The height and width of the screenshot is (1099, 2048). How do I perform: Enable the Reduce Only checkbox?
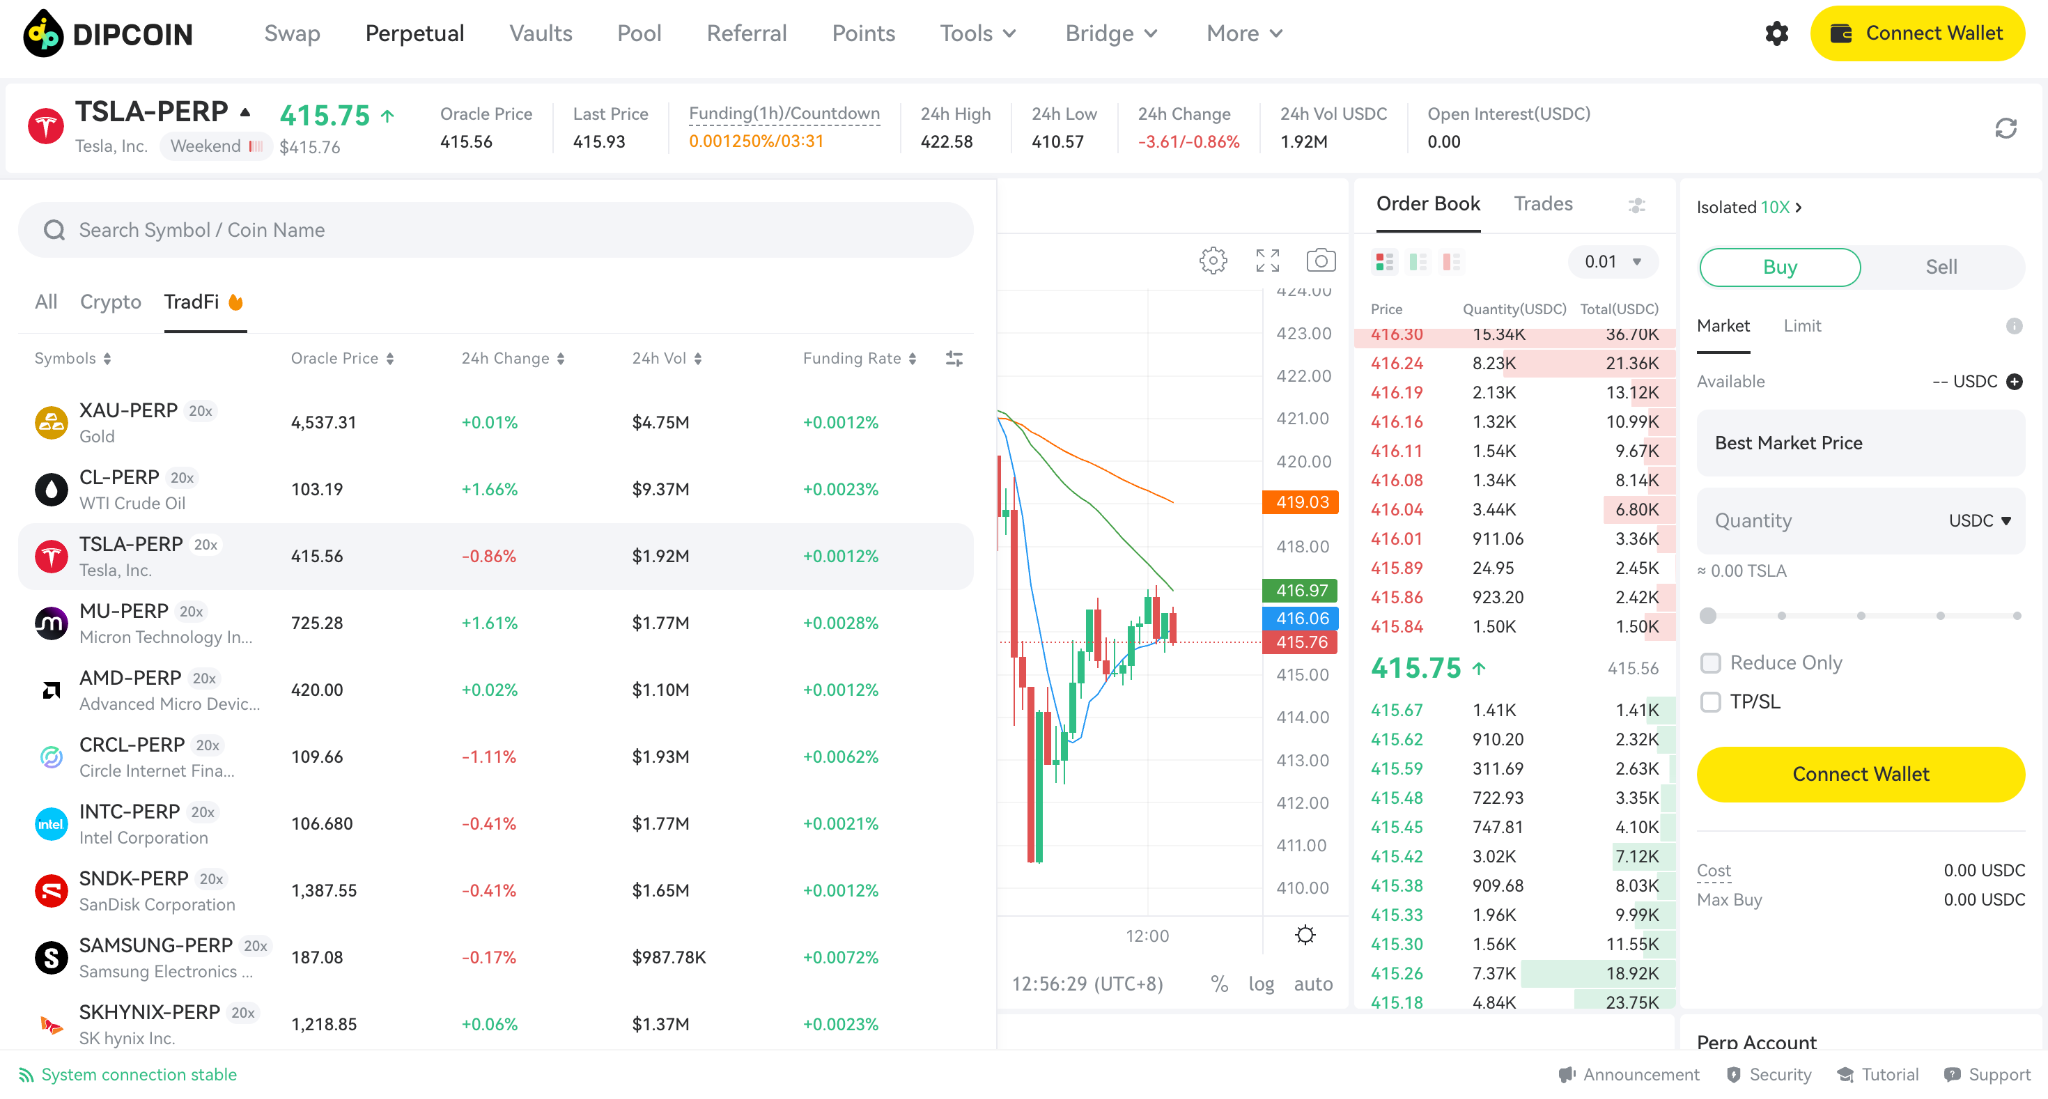pyautogui.click(x=1711, y=663)
